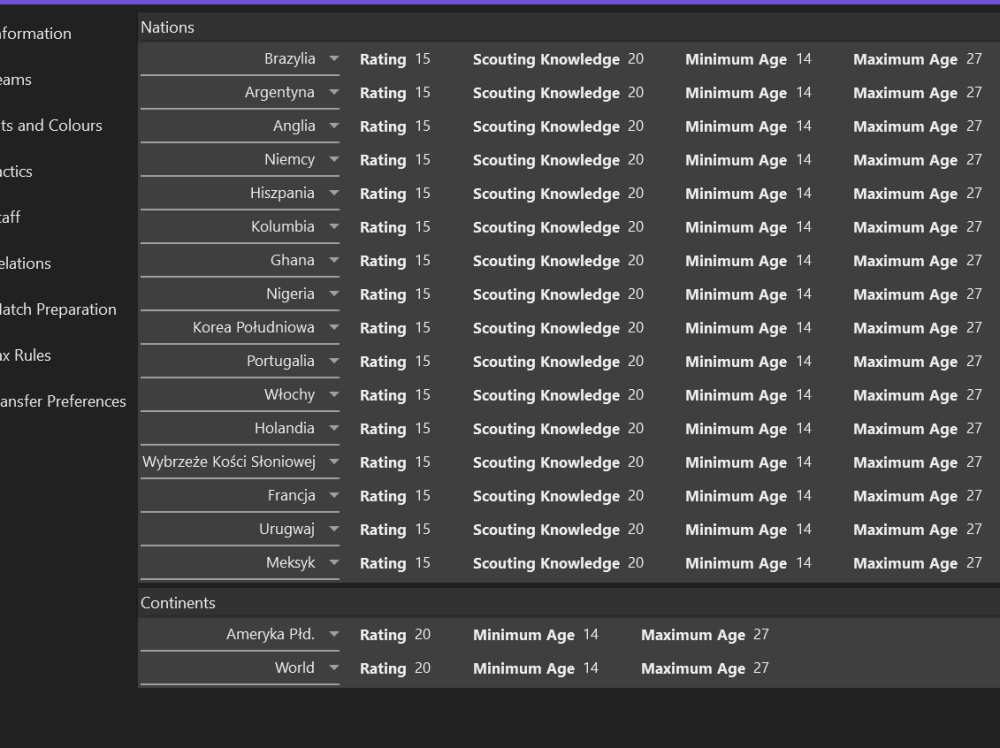Edit Francja Scouting Knowledge value 20
The height and width of the screenshot is (748, 1000).
click(x=635, y=495)
